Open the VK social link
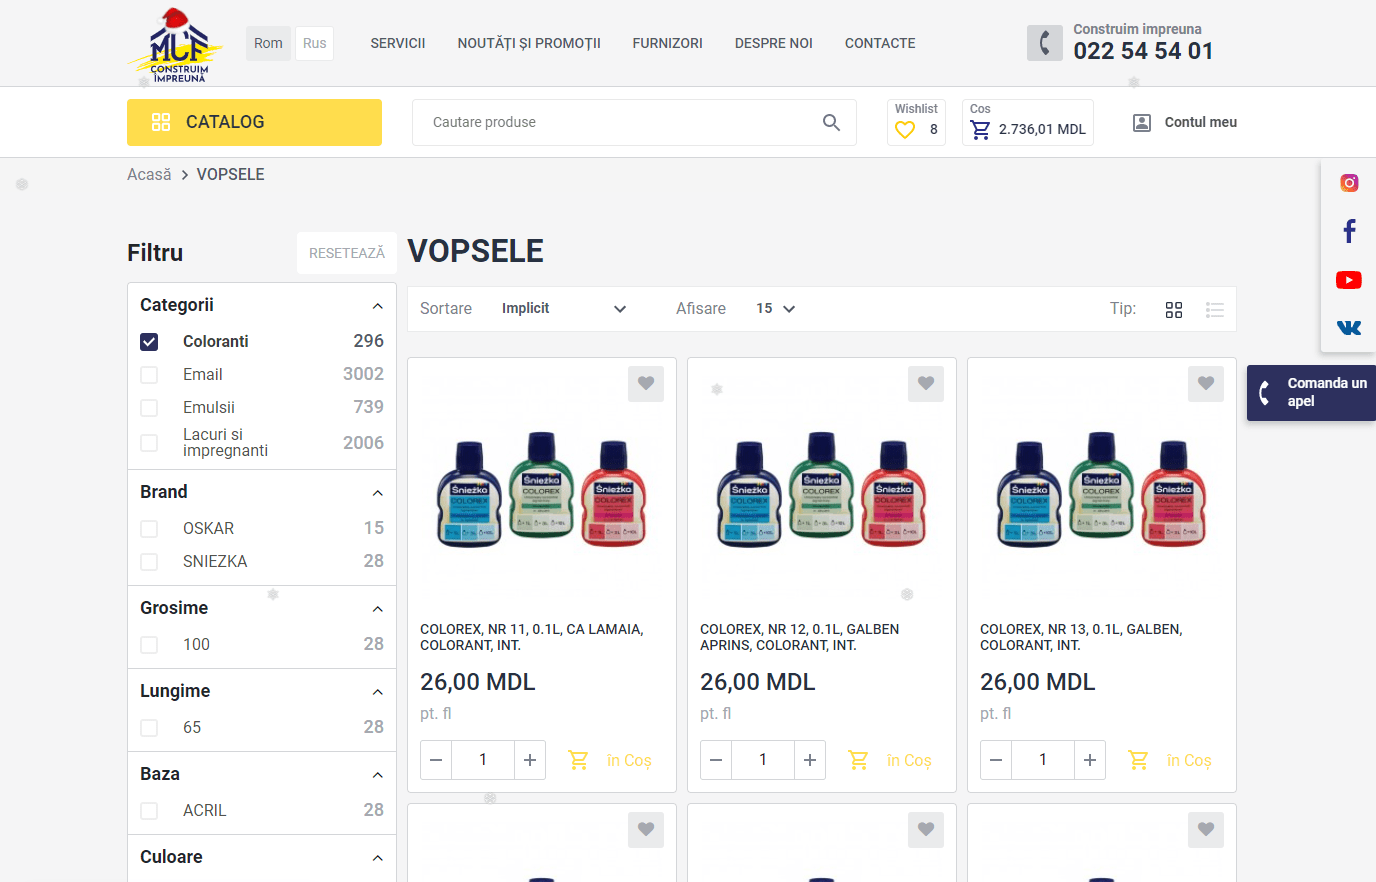1376x882 pixels. pyautogui.click(x=1349, y=328)
